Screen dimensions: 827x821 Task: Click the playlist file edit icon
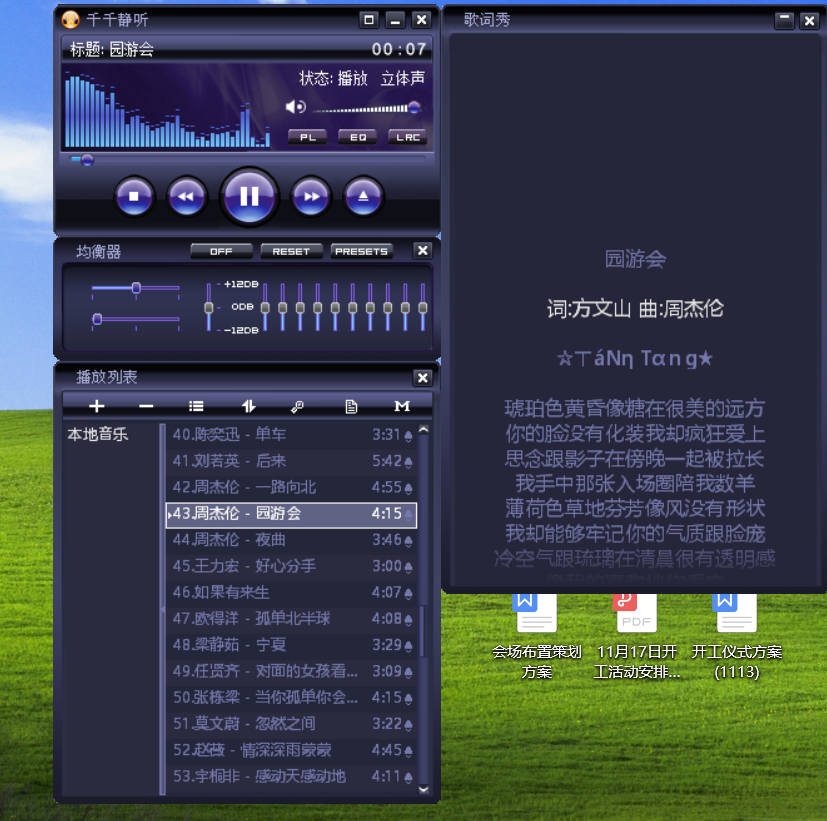pos(351,407)
